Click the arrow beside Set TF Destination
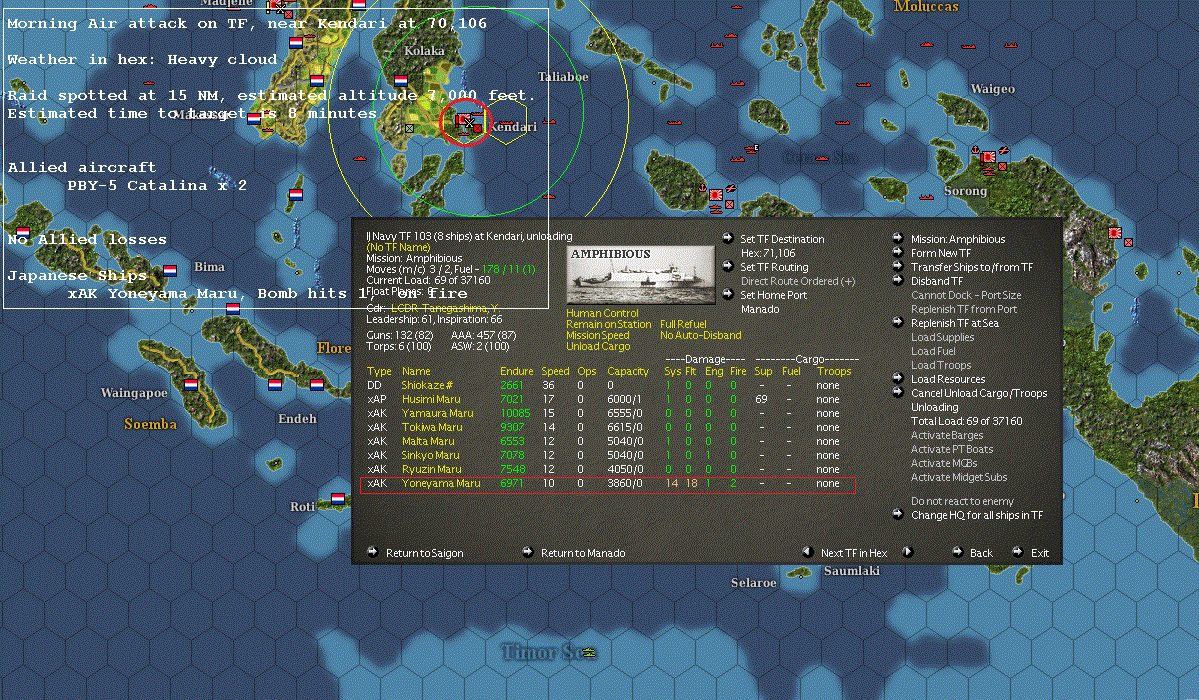The width and height of the screenshot is (1199, 700). pos(727,239)
